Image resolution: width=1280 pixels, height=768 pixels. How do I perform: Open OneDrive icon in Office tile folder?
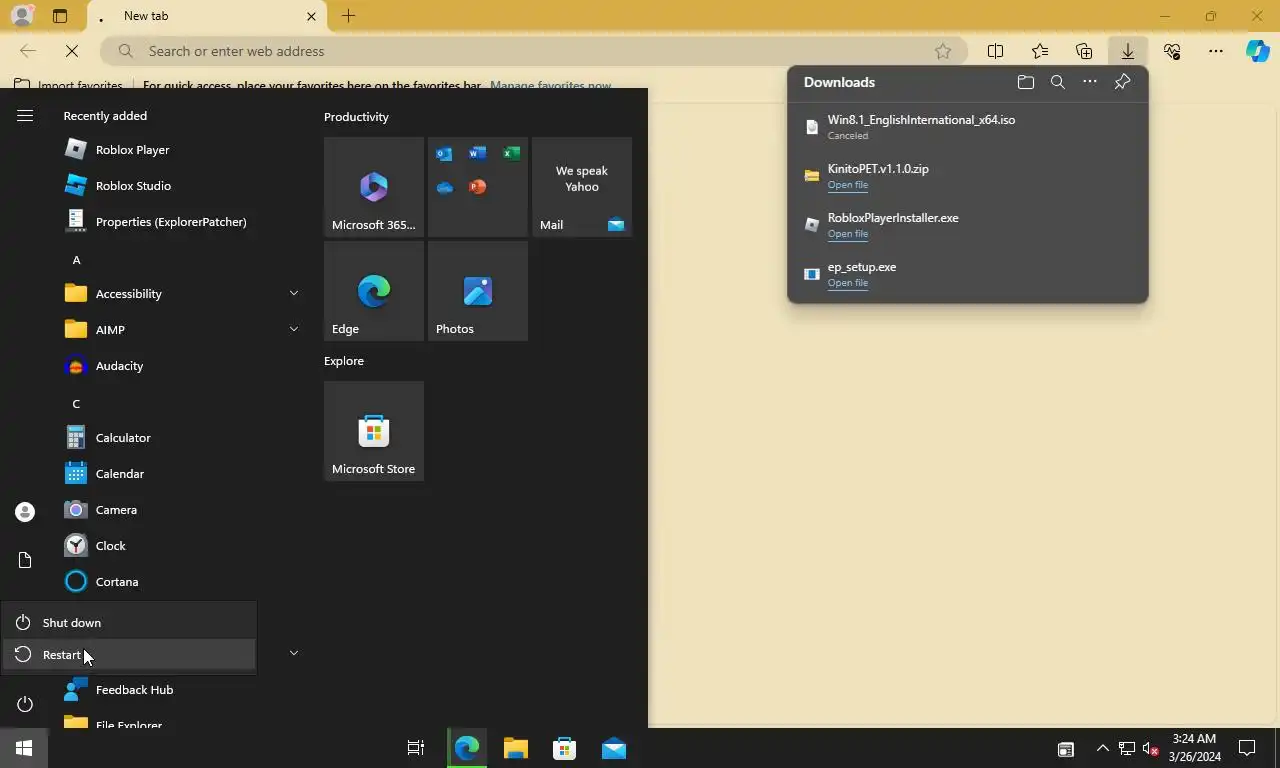point(444,187)
